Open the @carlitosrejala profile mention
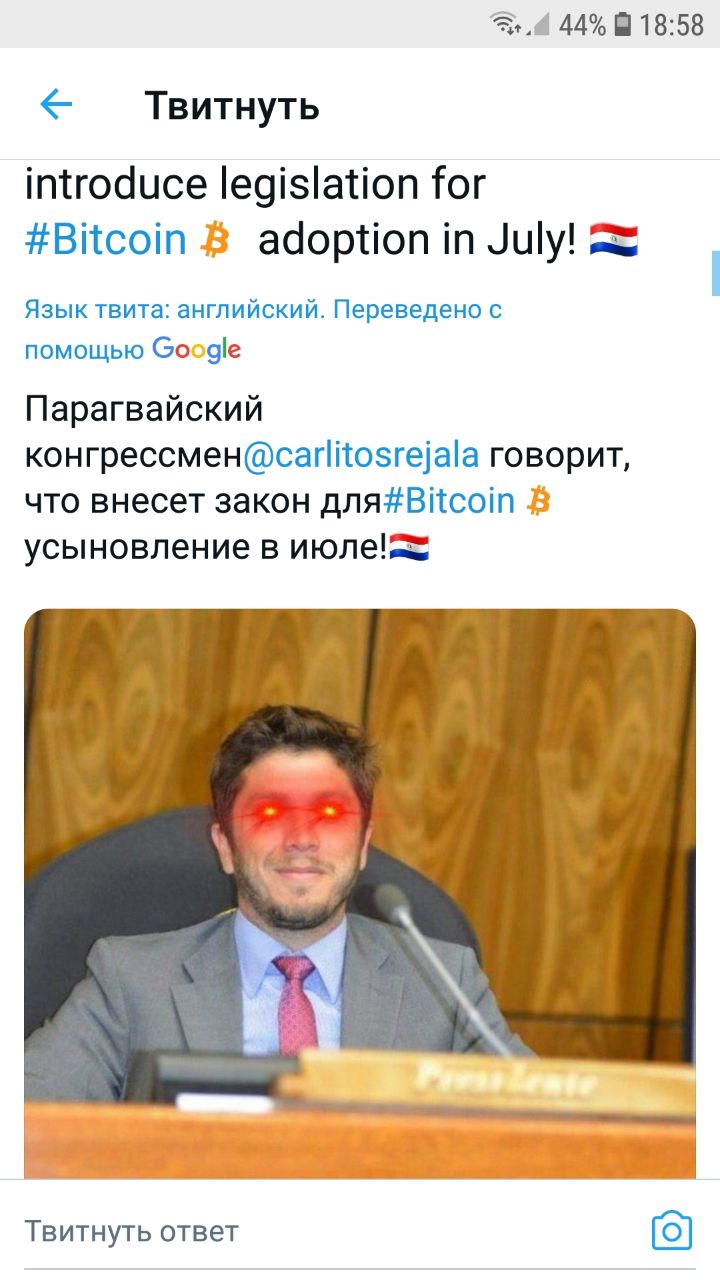720x1280 pixels. click(361, 456)
